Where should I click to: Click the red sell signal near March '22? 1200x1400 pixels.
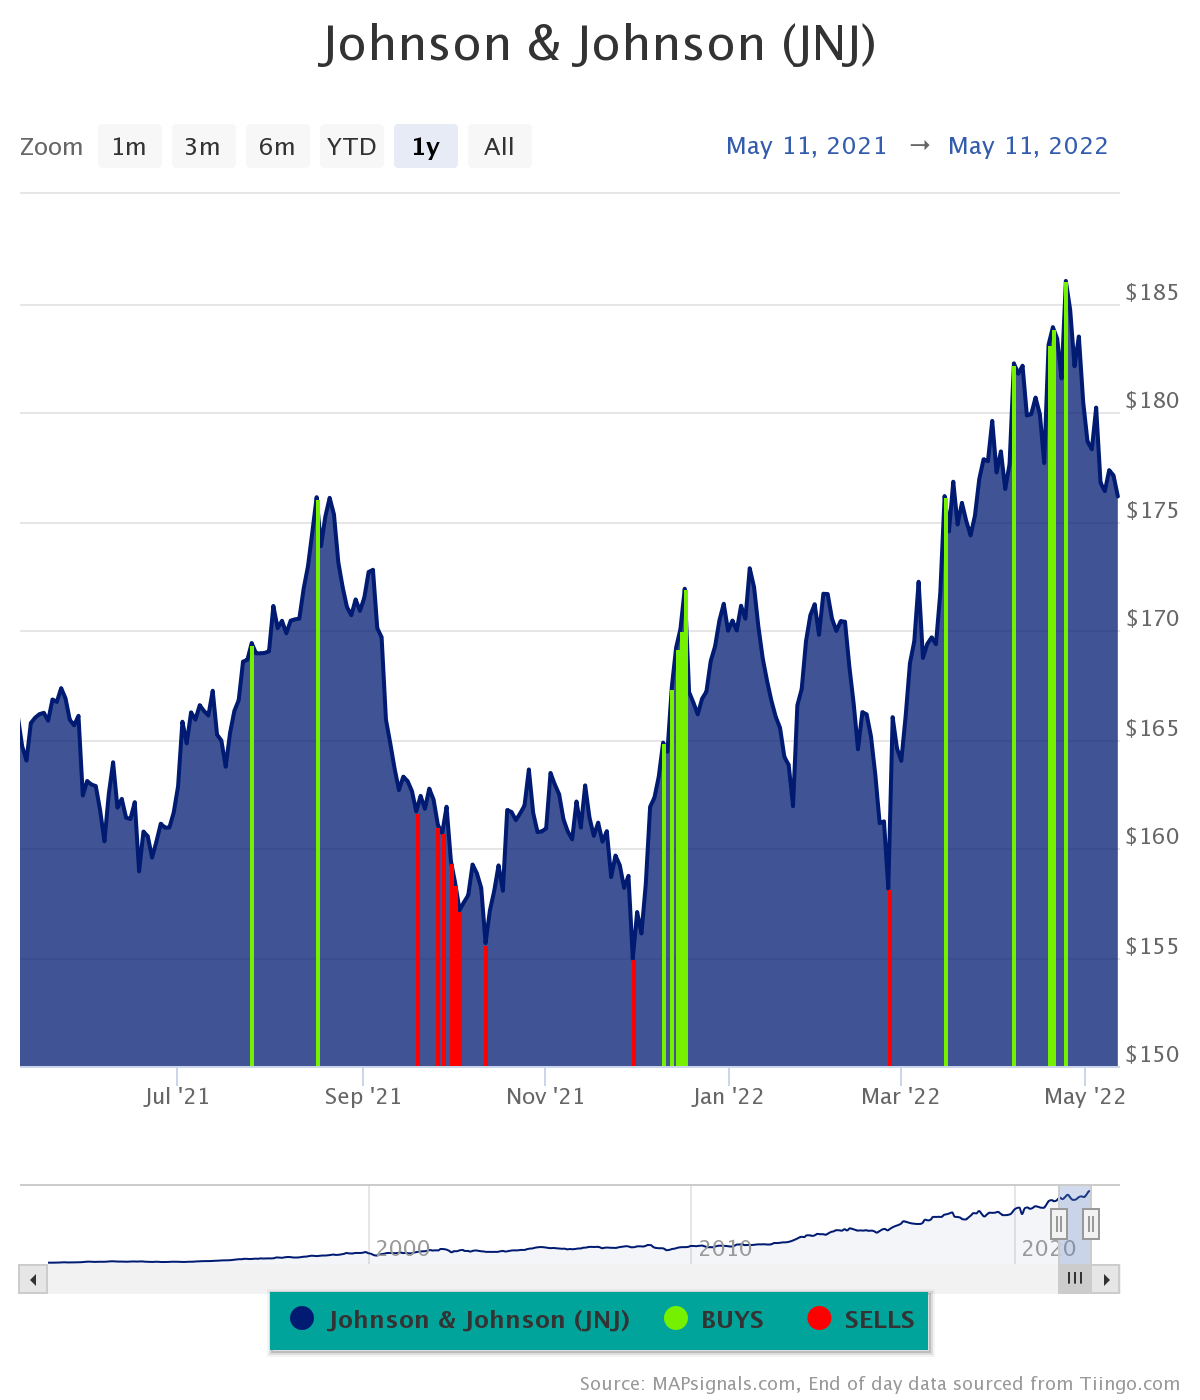[x=889, y=978]
